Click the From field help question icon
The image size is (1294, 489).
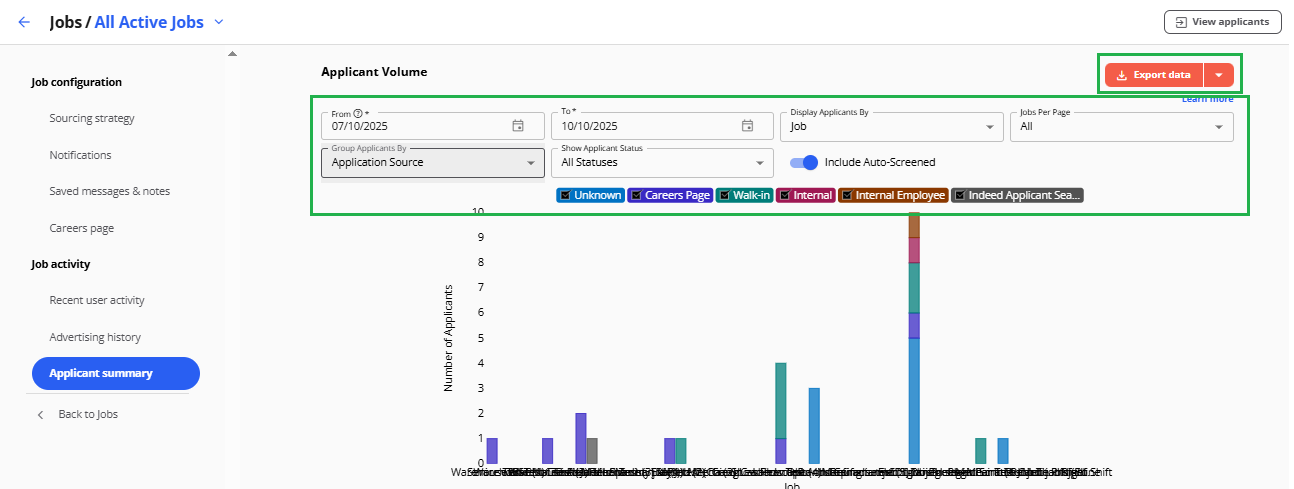[358, 114]
